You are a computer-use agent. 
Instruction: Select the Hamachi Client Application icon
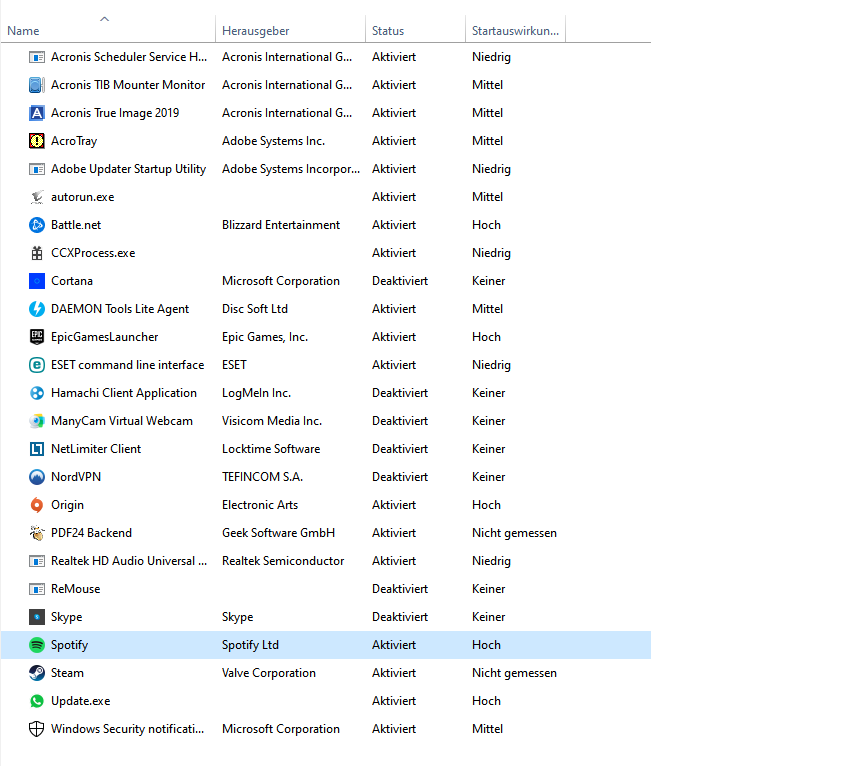37,393
